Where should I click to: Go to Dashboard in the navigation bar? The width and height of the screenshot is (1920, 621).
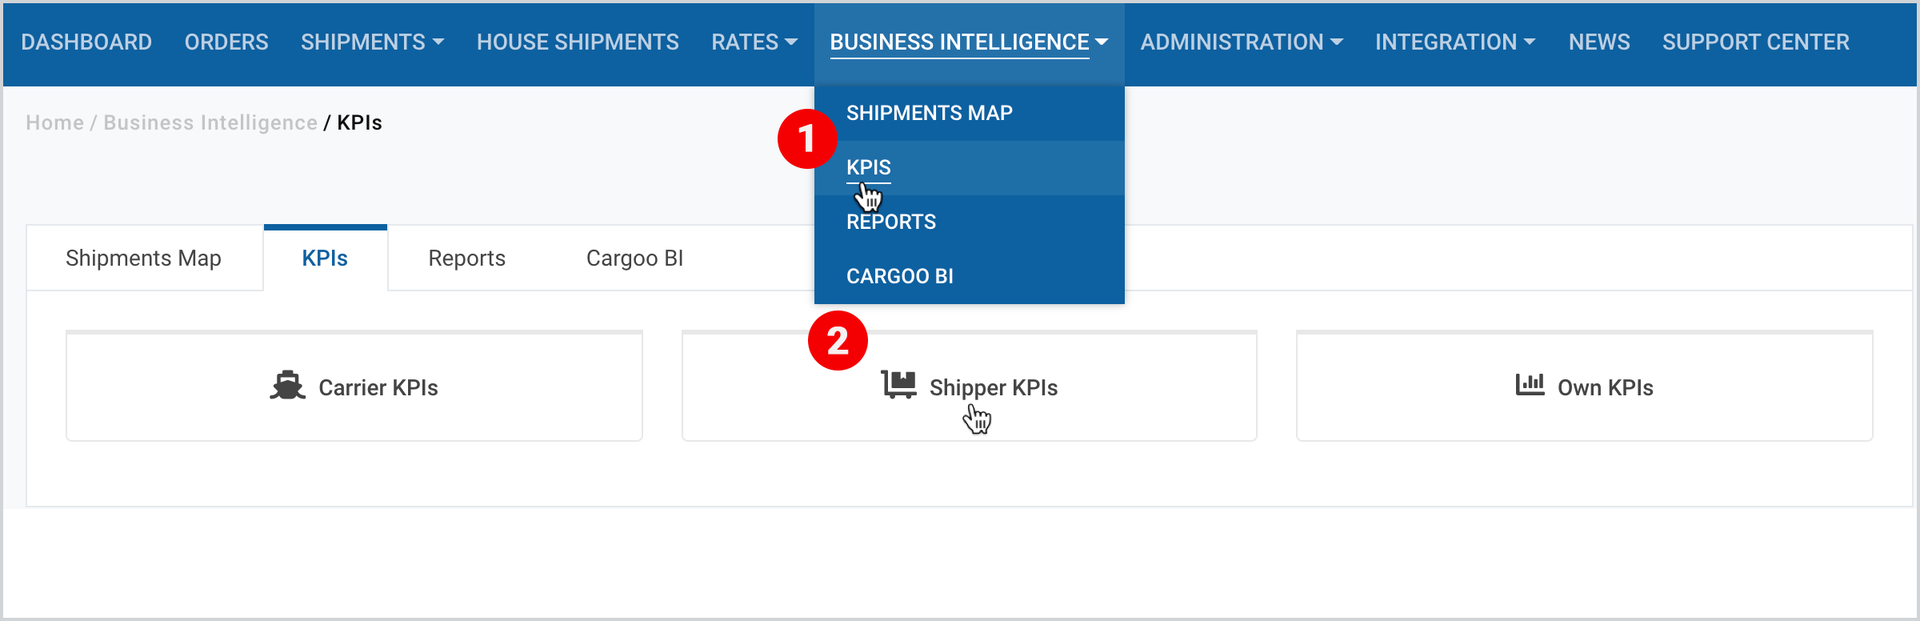click(86, 42)
